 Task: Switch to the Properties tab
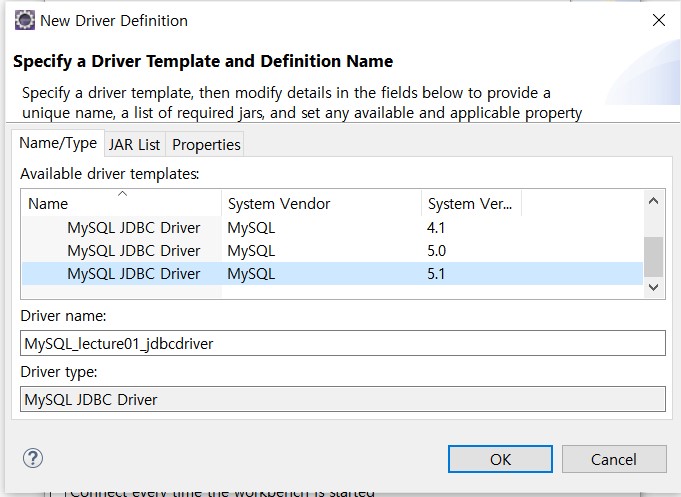(x=206, y=145)
